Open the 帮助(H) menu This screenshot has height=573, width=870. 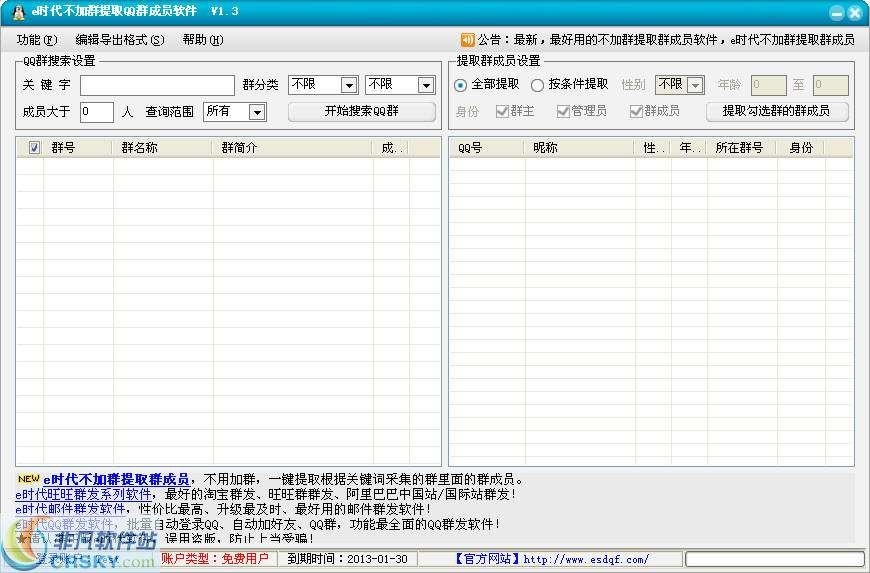[x=203, y=40]
